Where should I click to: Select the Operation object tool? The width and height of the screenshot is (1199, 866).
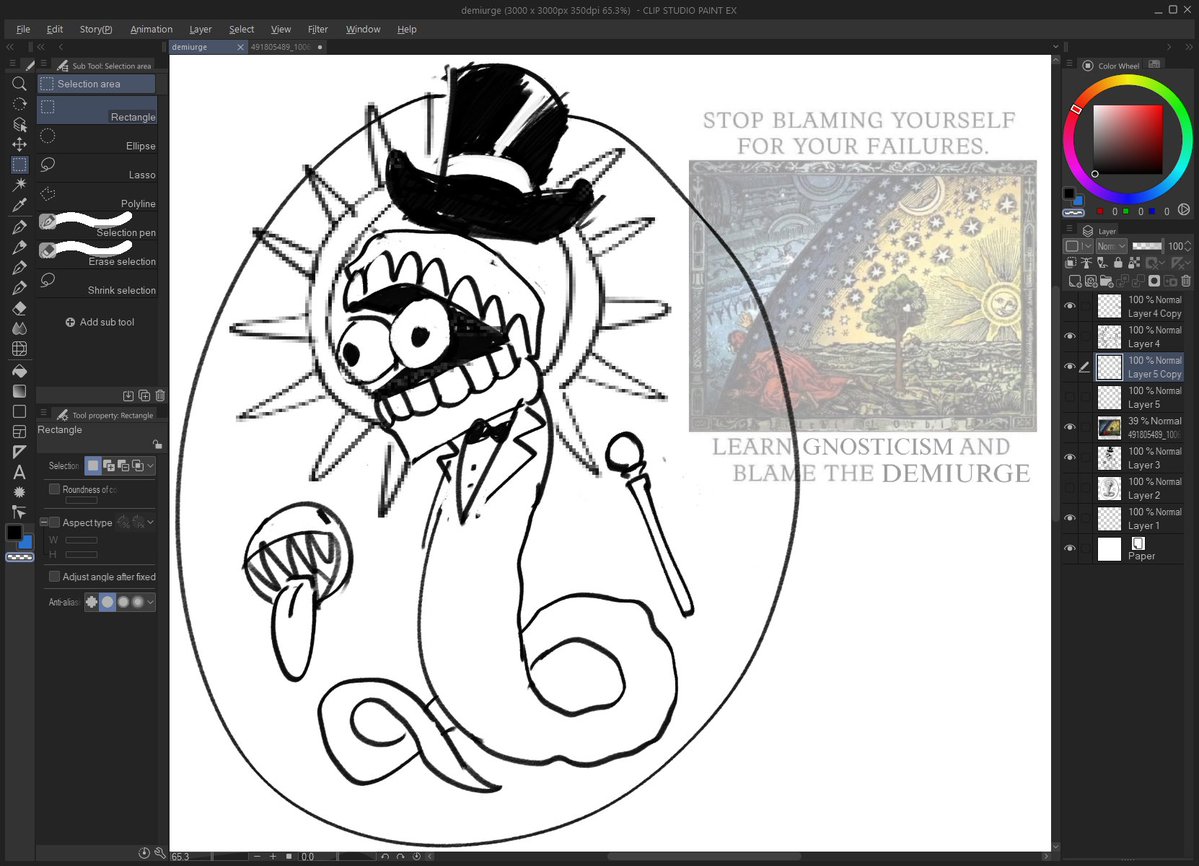19,124
